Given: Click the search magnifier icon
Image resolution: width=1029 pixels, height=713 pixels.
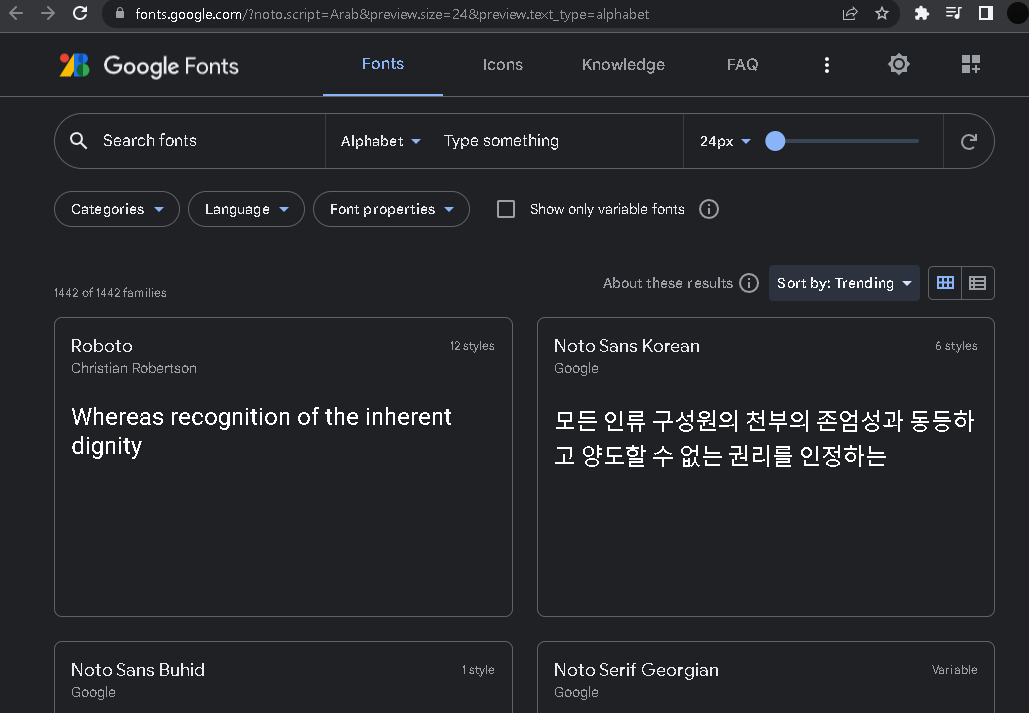Looking at the screenshot, I should [79, 140].
